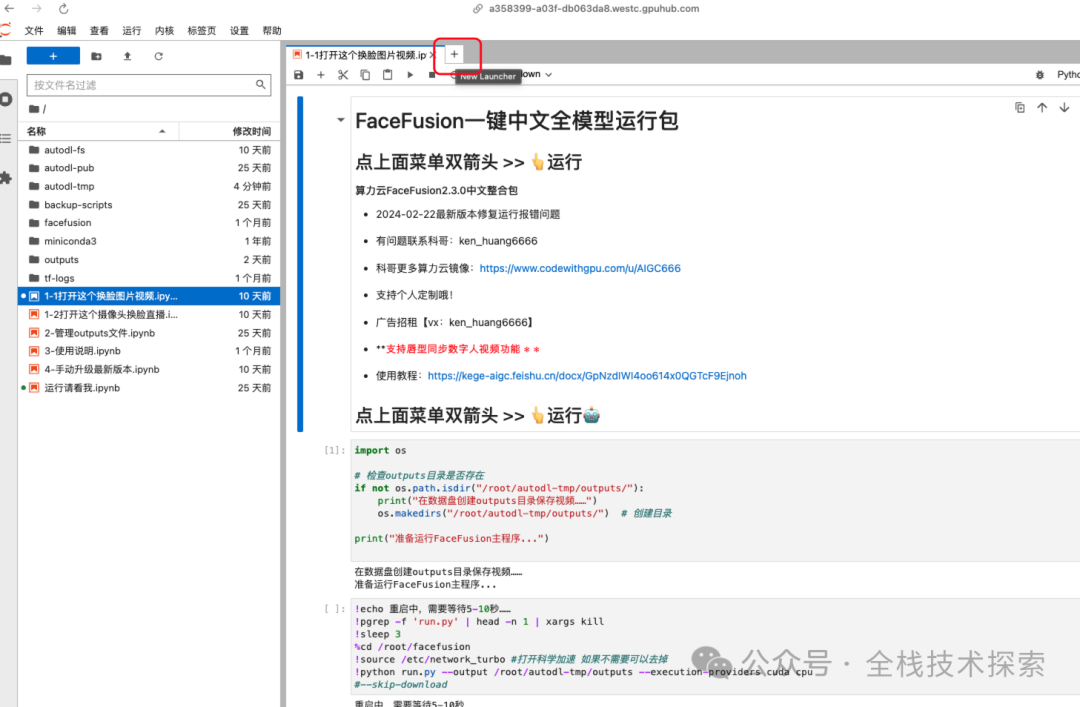Open the extension manager puzzle icon
The width and height of the screenshot is (1080, 707).
(6, 178)
